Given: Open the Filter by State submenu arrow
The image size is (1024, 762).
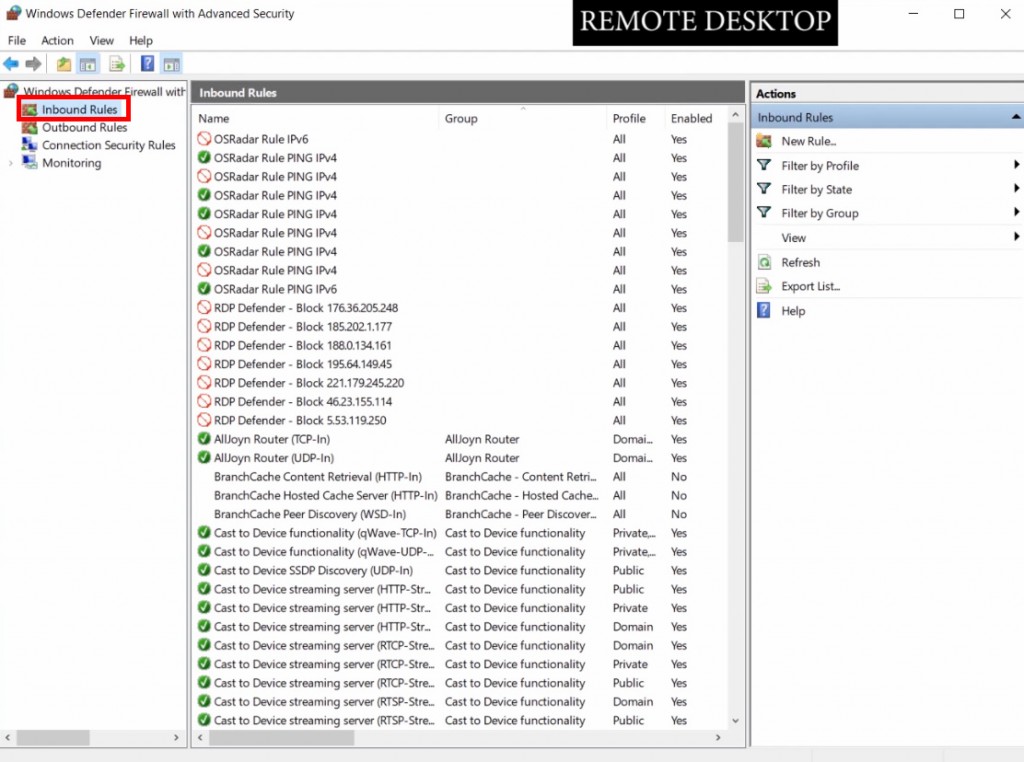Looking at the screenshot, I should [1016, 188].
